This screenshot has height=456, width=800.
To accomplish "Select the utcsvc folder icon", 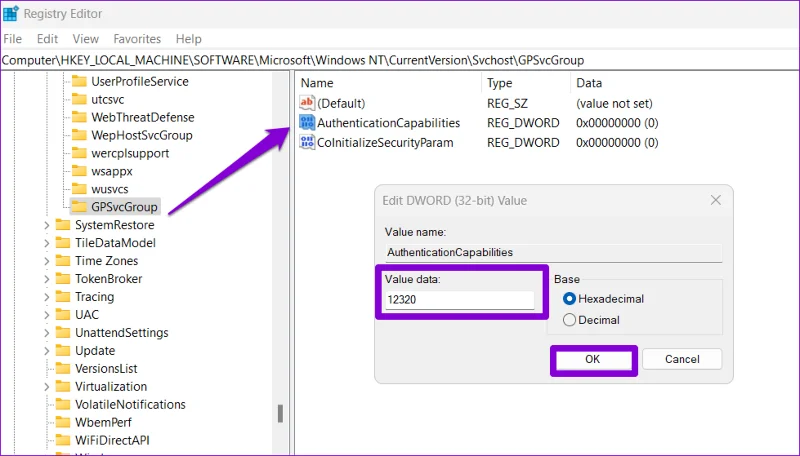I will (79, 99).
